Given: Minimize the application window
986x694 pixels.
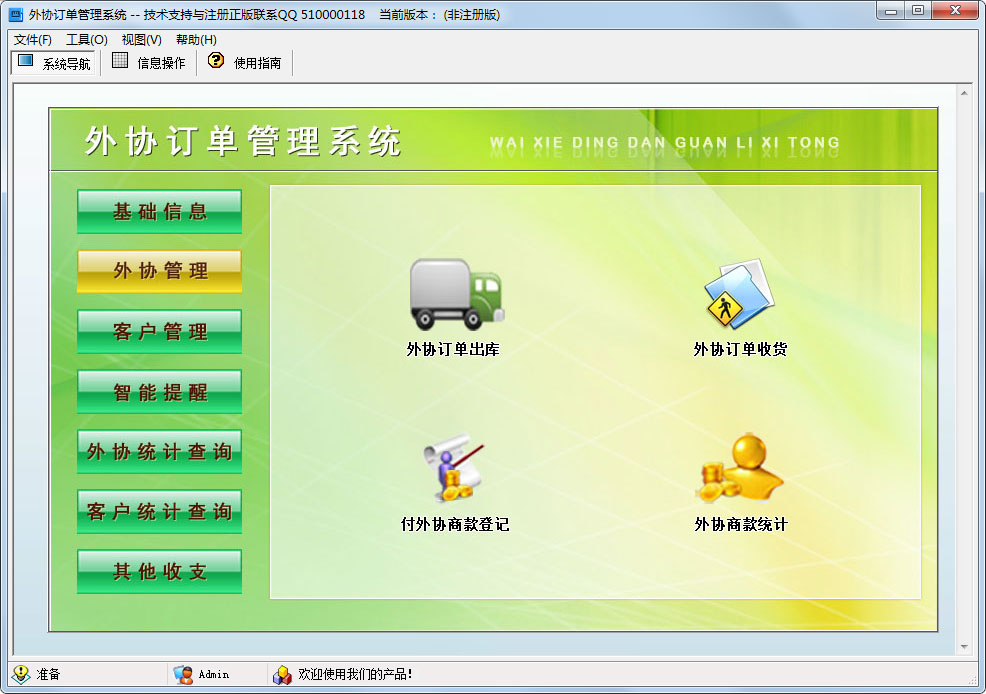Looking at the screenshot, I should click(890, 11).
